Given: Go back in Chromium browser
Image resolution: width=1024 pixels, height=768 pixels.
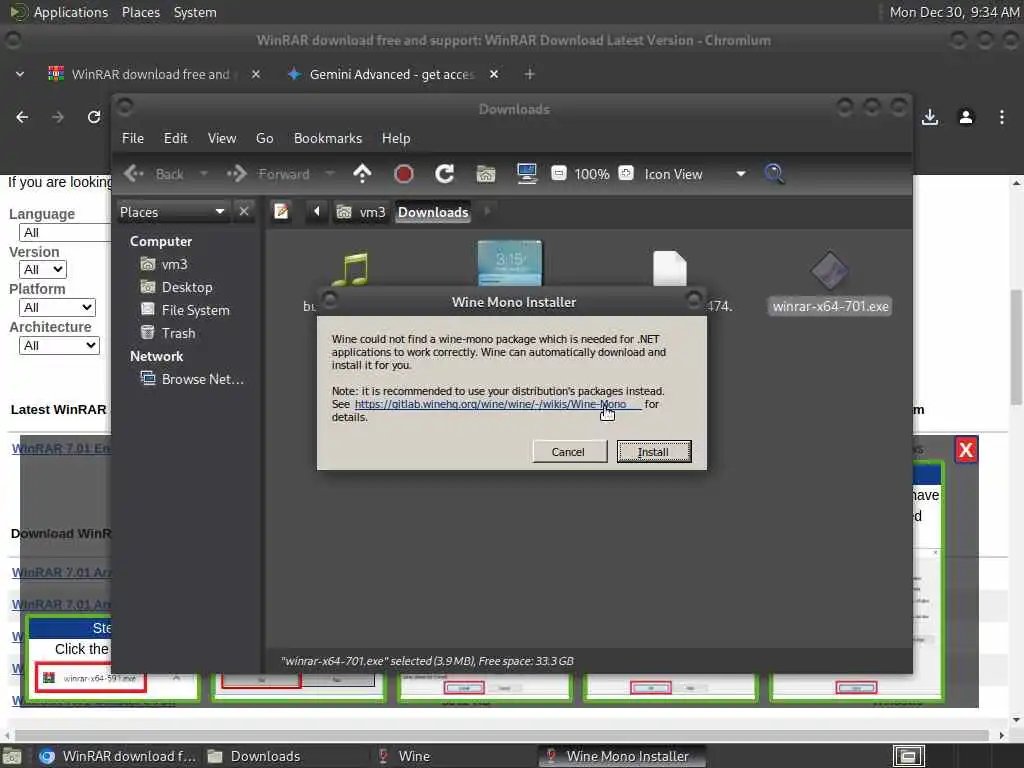Looking at the screenshot, I should (22, 117).
